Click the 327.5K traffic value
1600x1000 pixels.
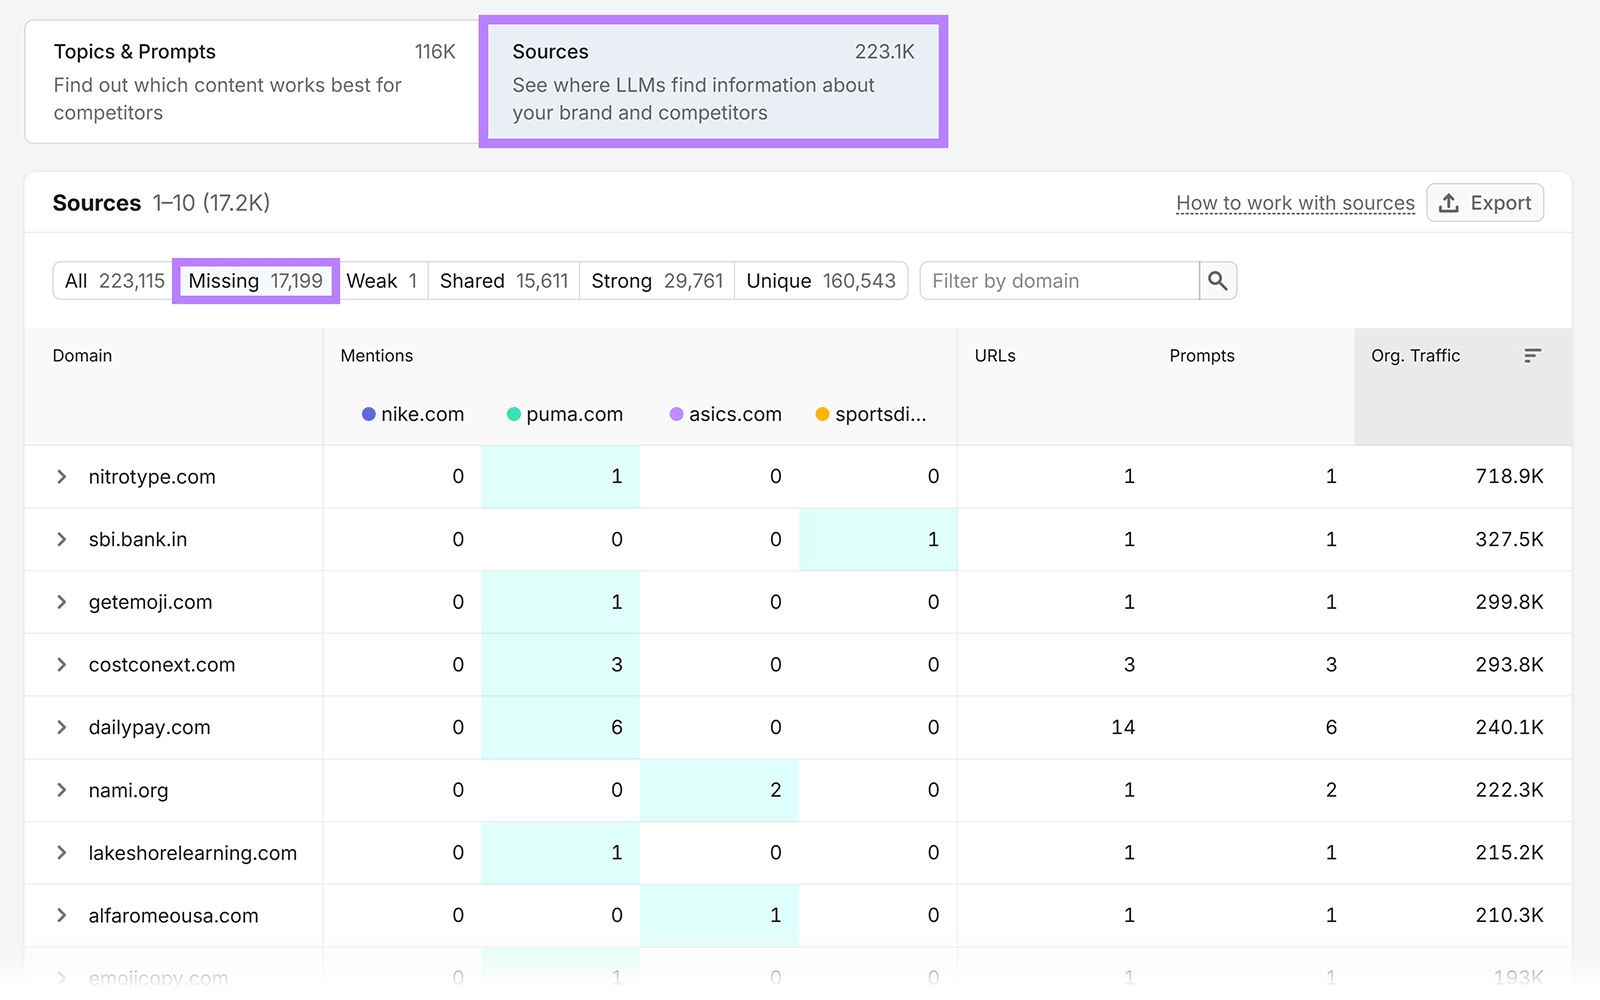click(1509, 540)
